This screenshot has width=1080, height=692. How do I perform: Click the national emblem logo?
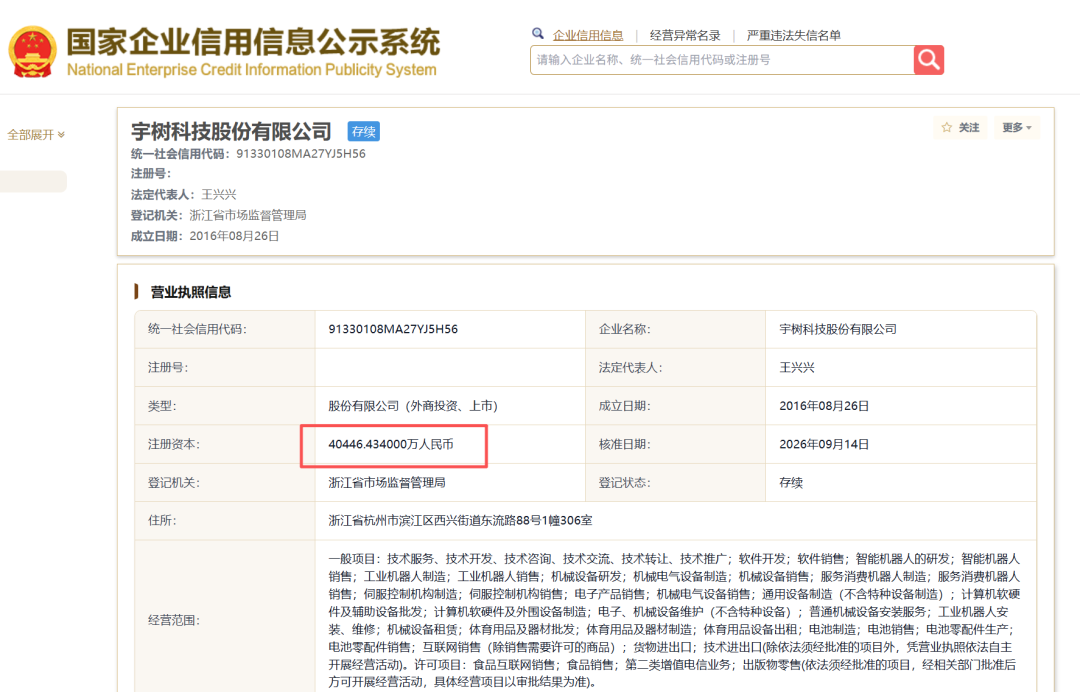tap(32, 52)
